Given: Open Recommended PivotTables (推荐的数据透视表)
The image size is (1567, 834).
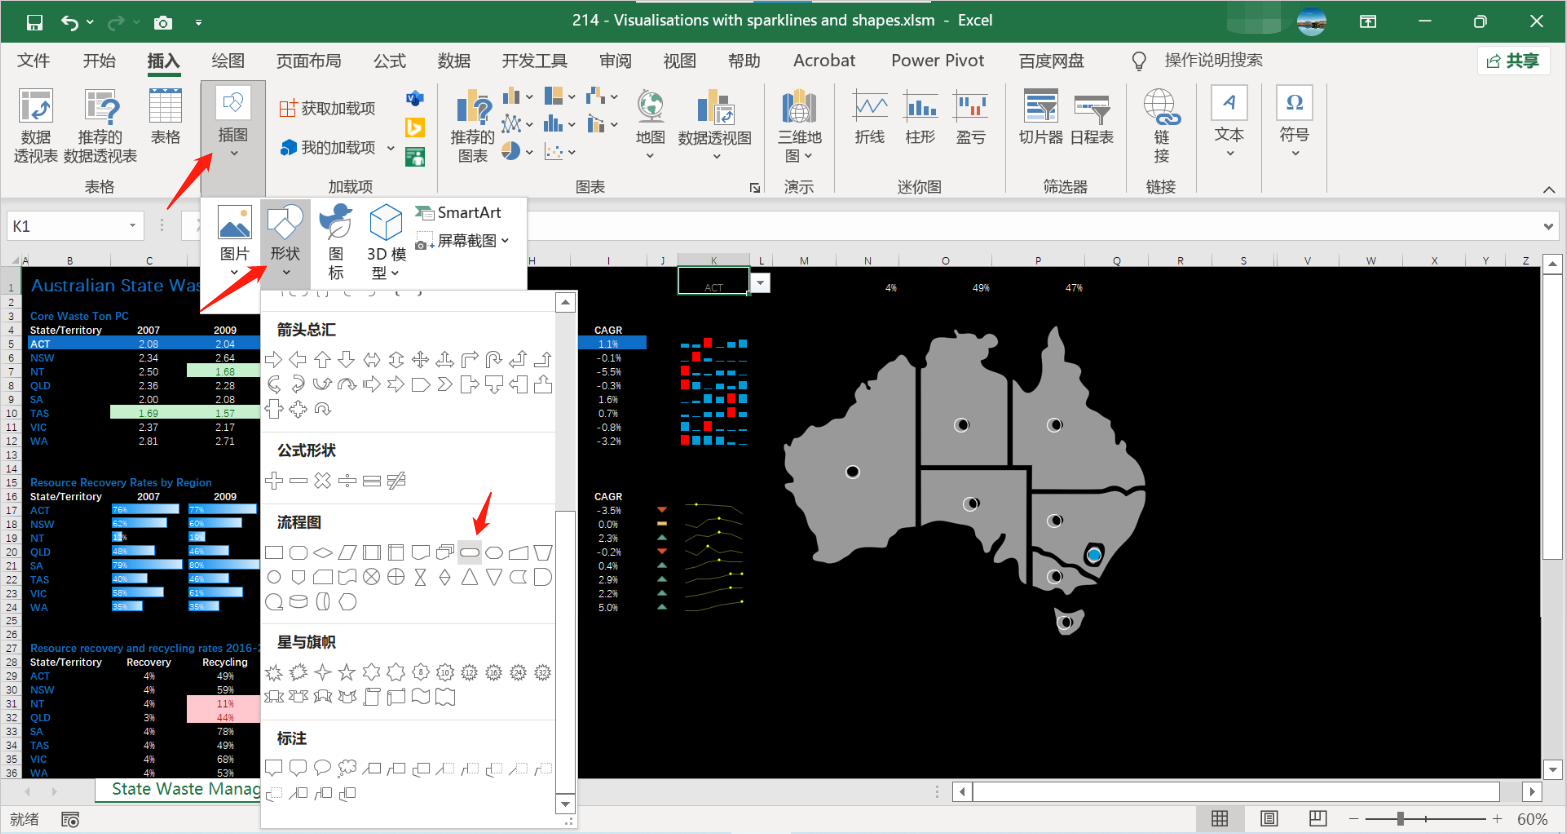Looking at the screenshot, I should (100, 125).
